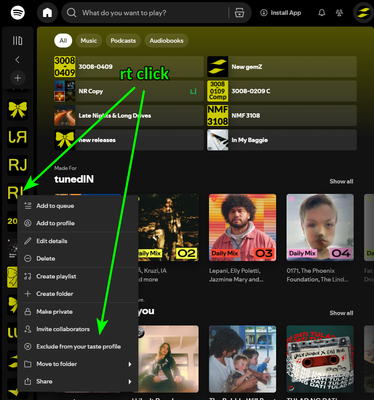Click the Edit details pencil icon
This screenshot has width=374, height=400.
coord(28,241)
